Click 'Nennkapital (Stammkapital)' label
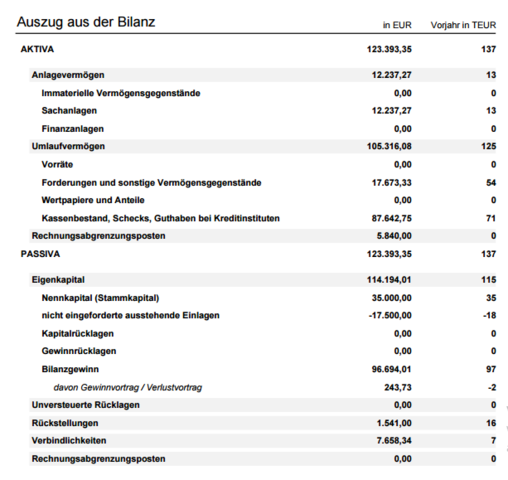The width and height of the screenshot is (508, 480). (x=100, y=298)
